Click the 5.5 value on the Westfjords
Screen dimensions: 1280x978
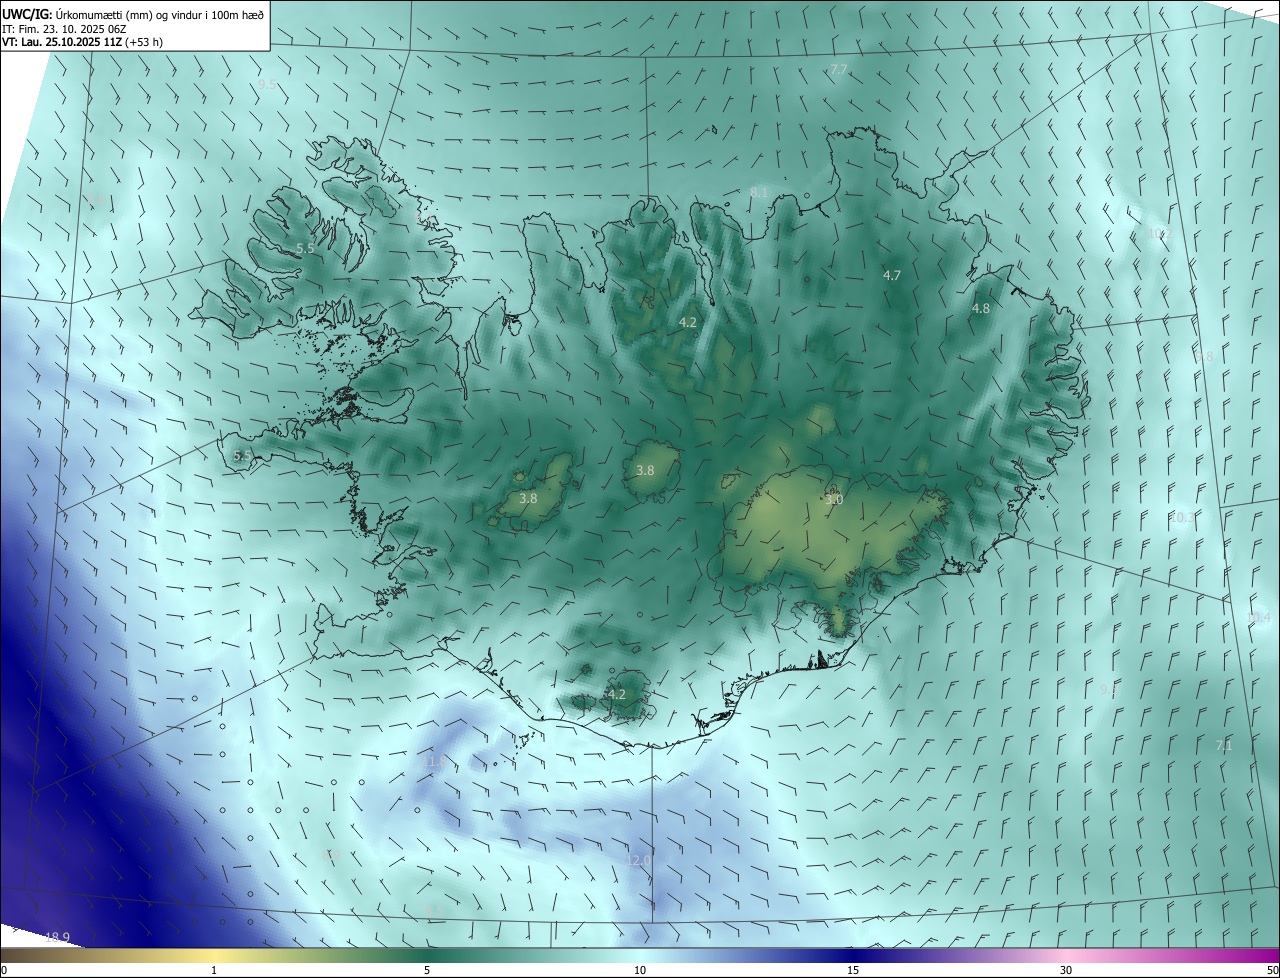click(305, 248)
